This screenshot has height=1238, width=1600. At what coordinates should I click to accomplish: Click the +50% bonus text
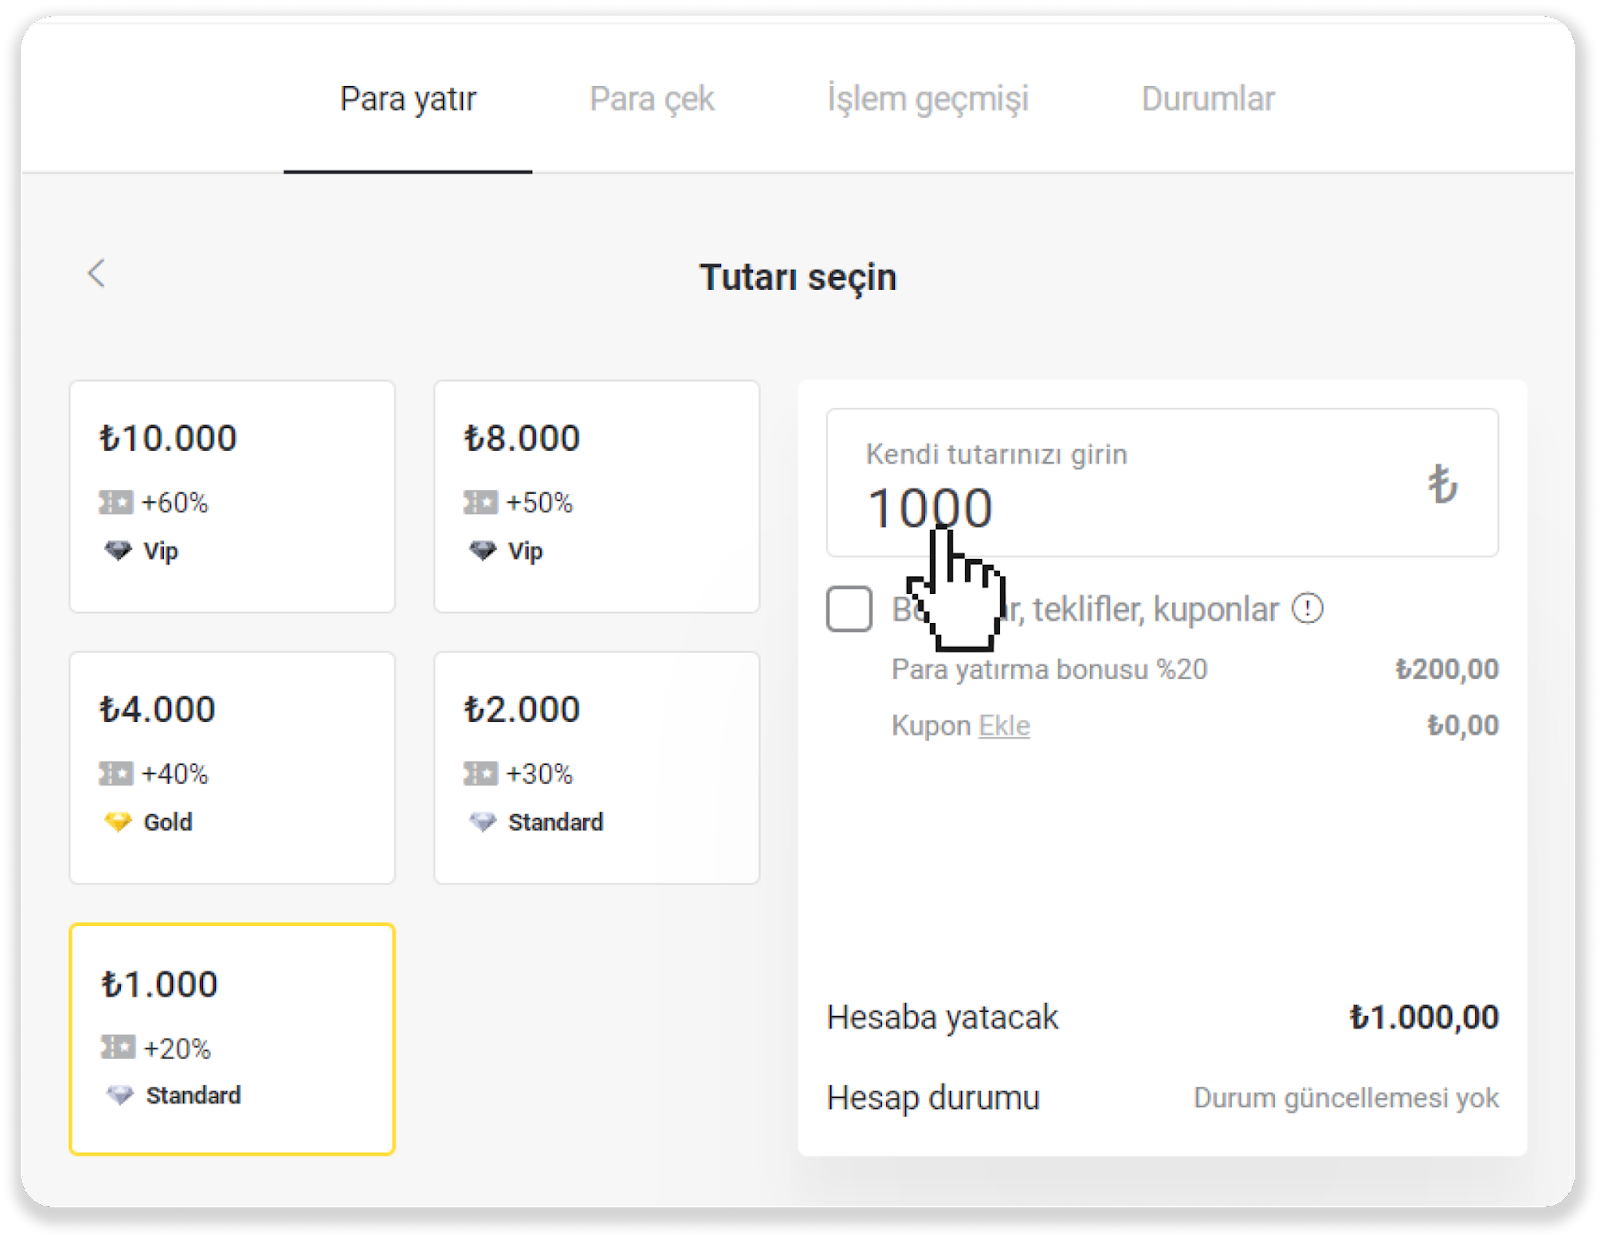540,502
